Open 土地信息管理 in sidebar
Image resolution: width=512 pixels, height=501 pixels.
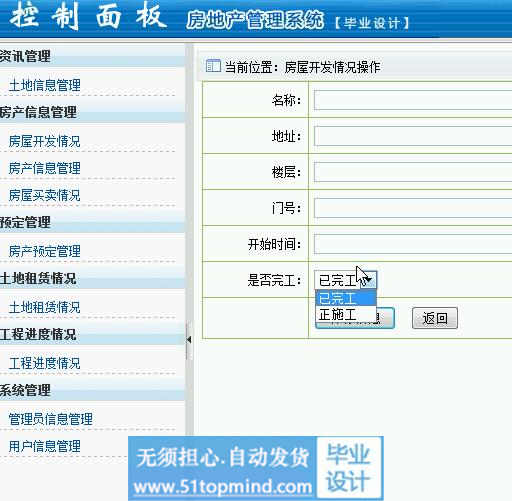click(45, 85)
